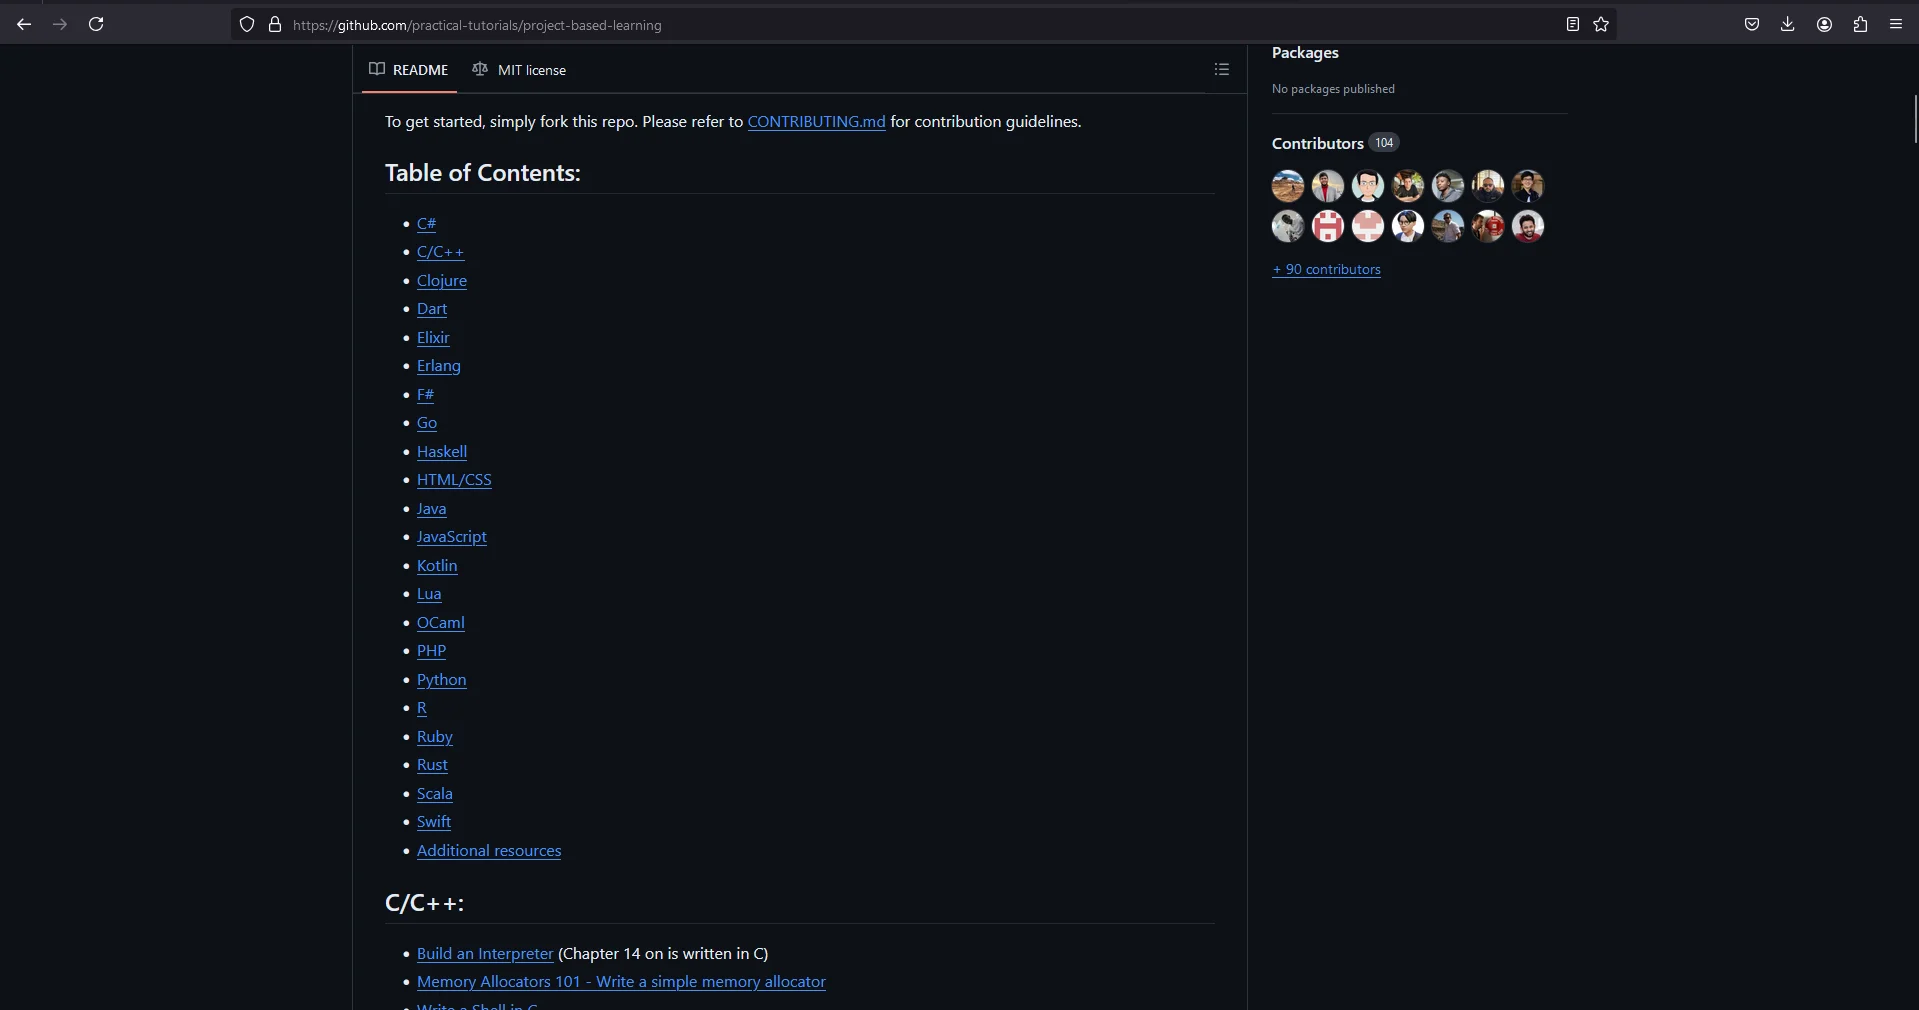The height and width of the screenshot is (1010, 1919).
Task: Open the Extensions puzzle icon
Action: [x=1860, y=24]
